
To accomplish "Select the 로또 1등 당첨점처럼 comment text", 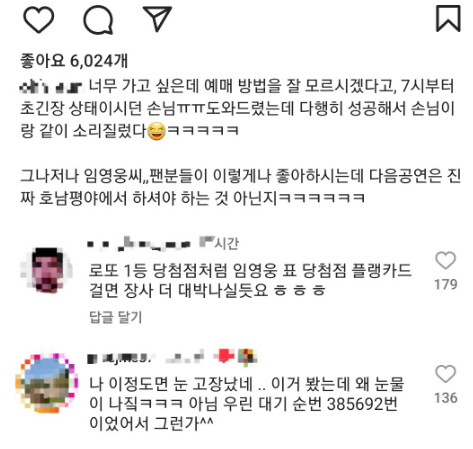I will (x=250, y=280).
